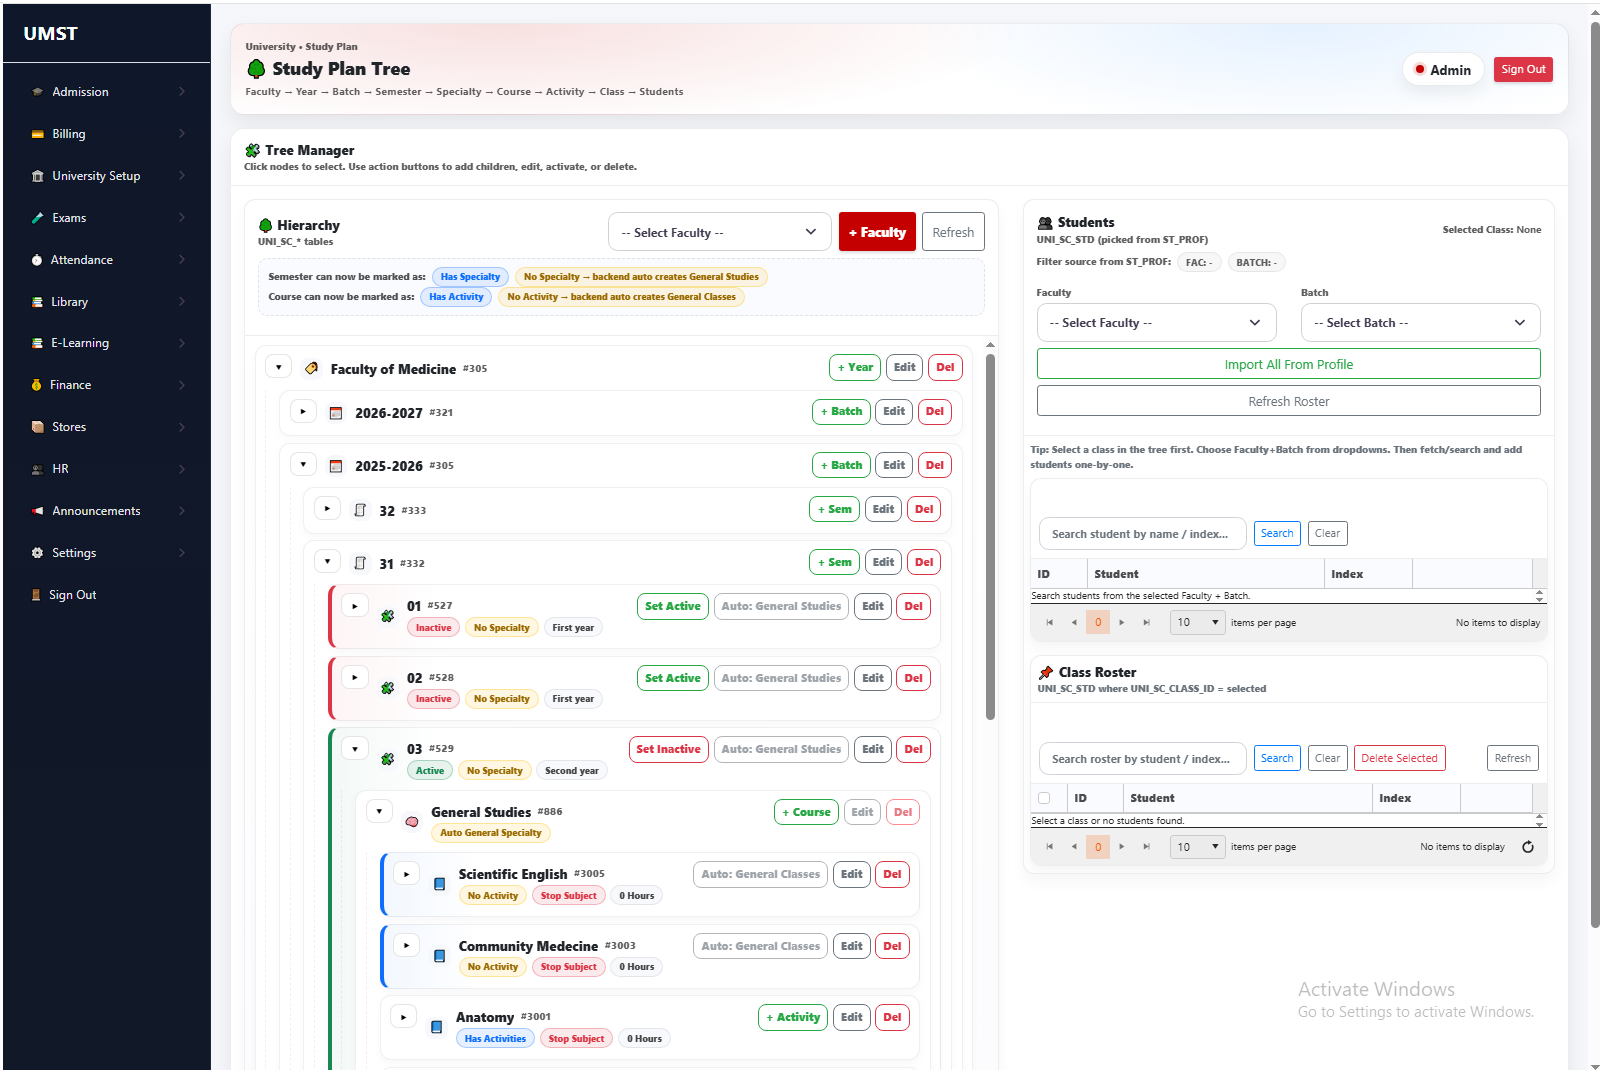Open the Hierarchy Select Faculty dropdown
Viewport: 1600px width, 1070px height.
tap(719, 232)
